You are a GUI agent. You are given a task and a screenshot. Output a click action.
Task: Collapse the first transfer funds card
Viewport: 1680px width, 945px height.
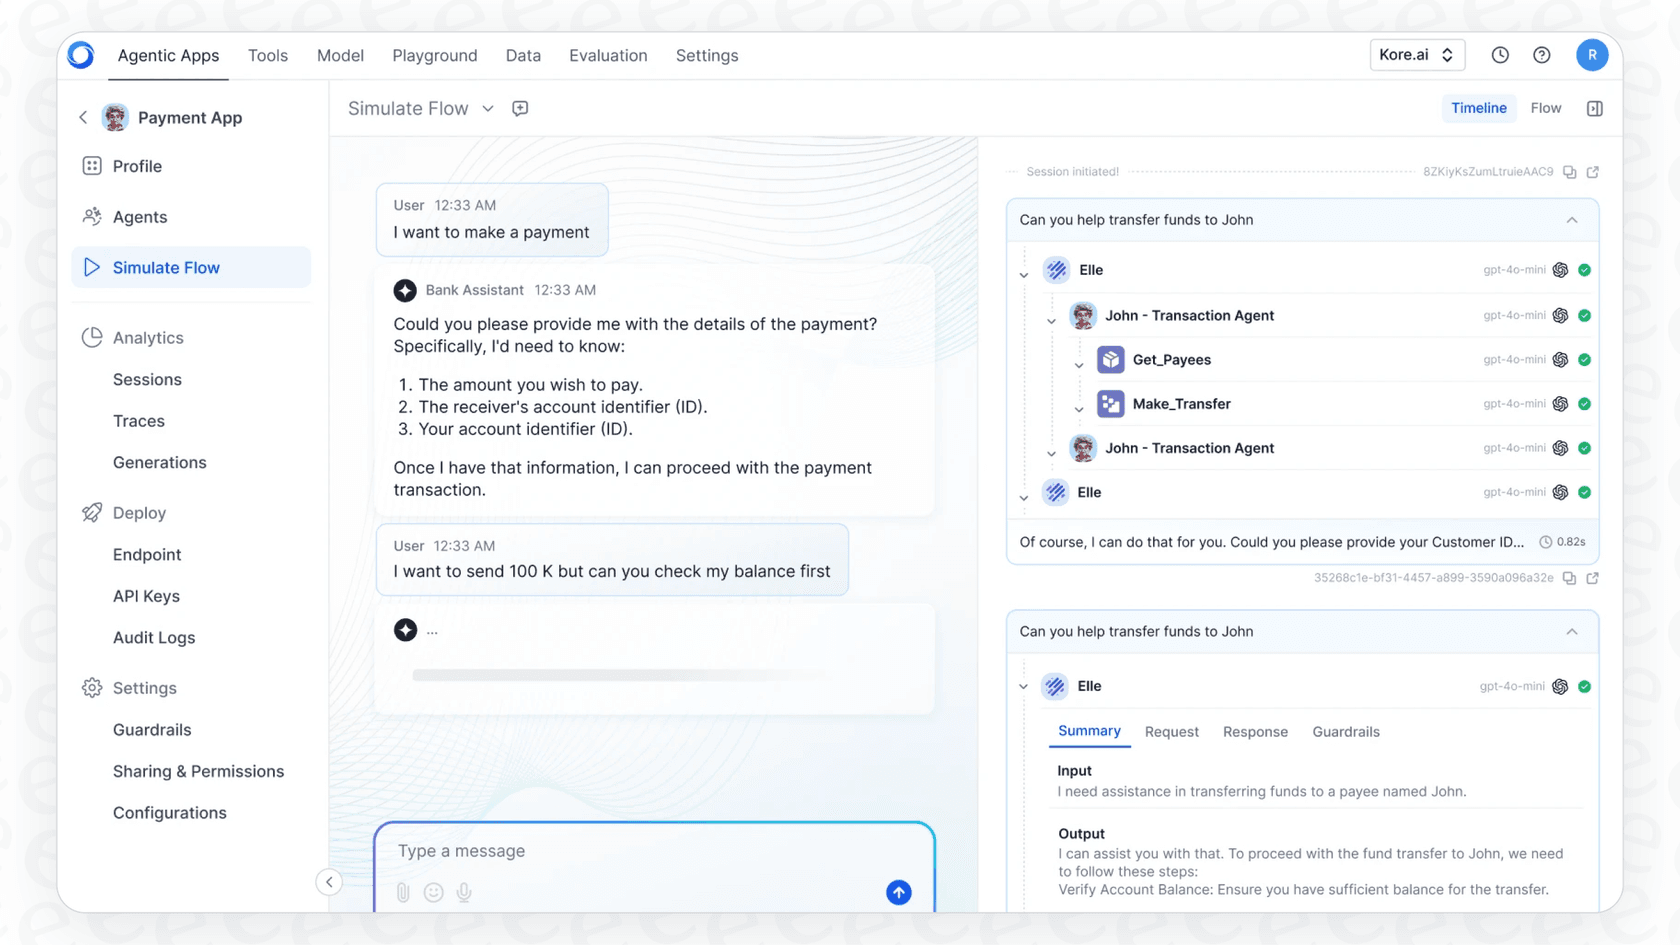pos(1571,220)
